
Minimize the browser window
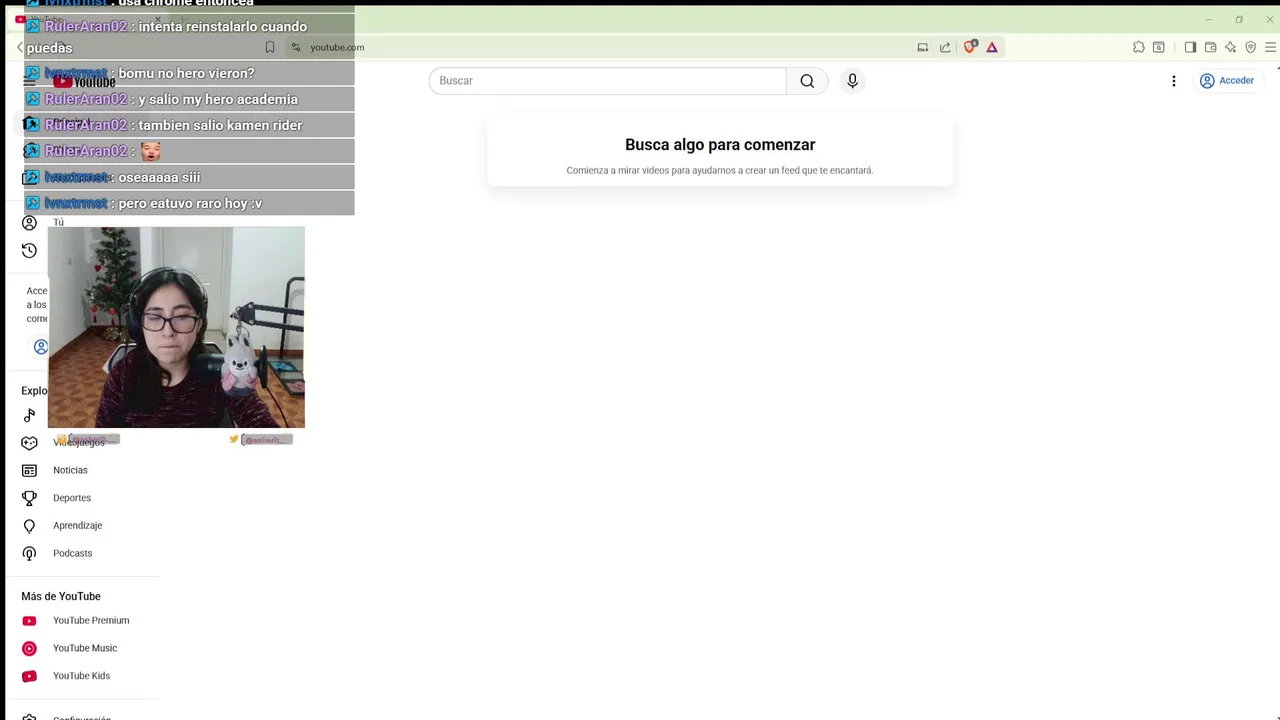click(1208, 19)
